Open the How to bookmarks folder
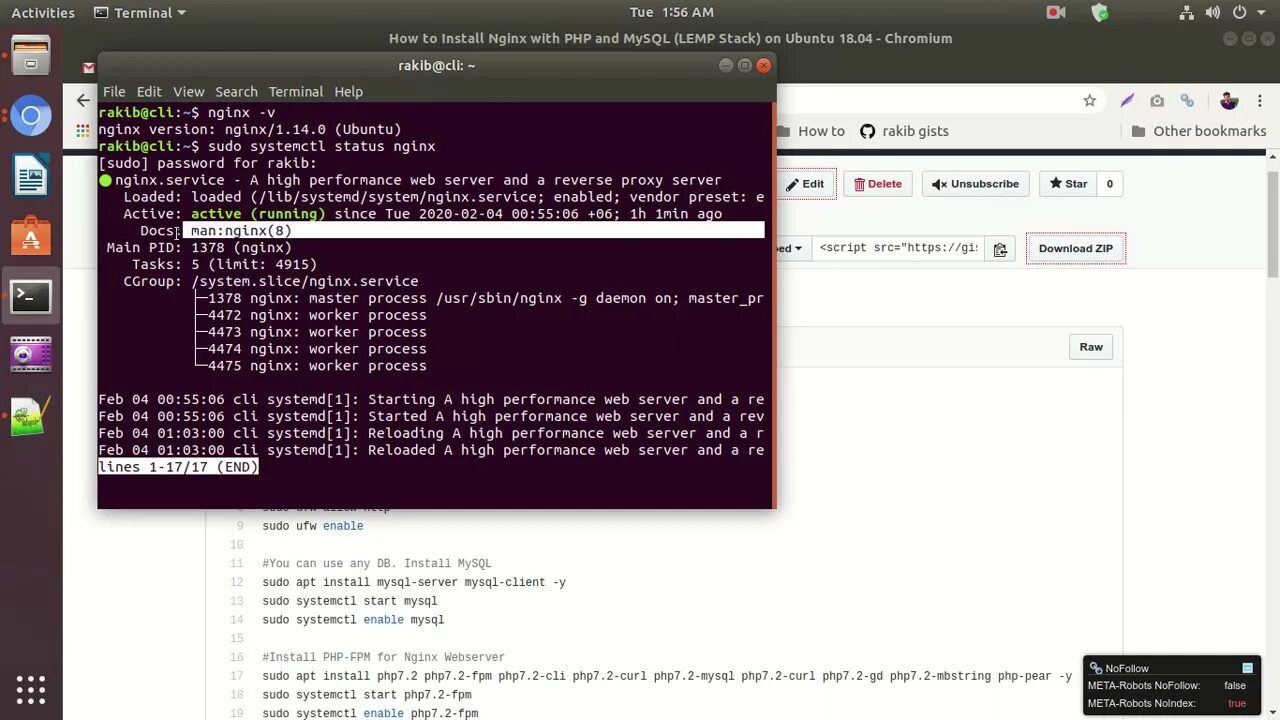The image size is (1280, 720). 811,131
